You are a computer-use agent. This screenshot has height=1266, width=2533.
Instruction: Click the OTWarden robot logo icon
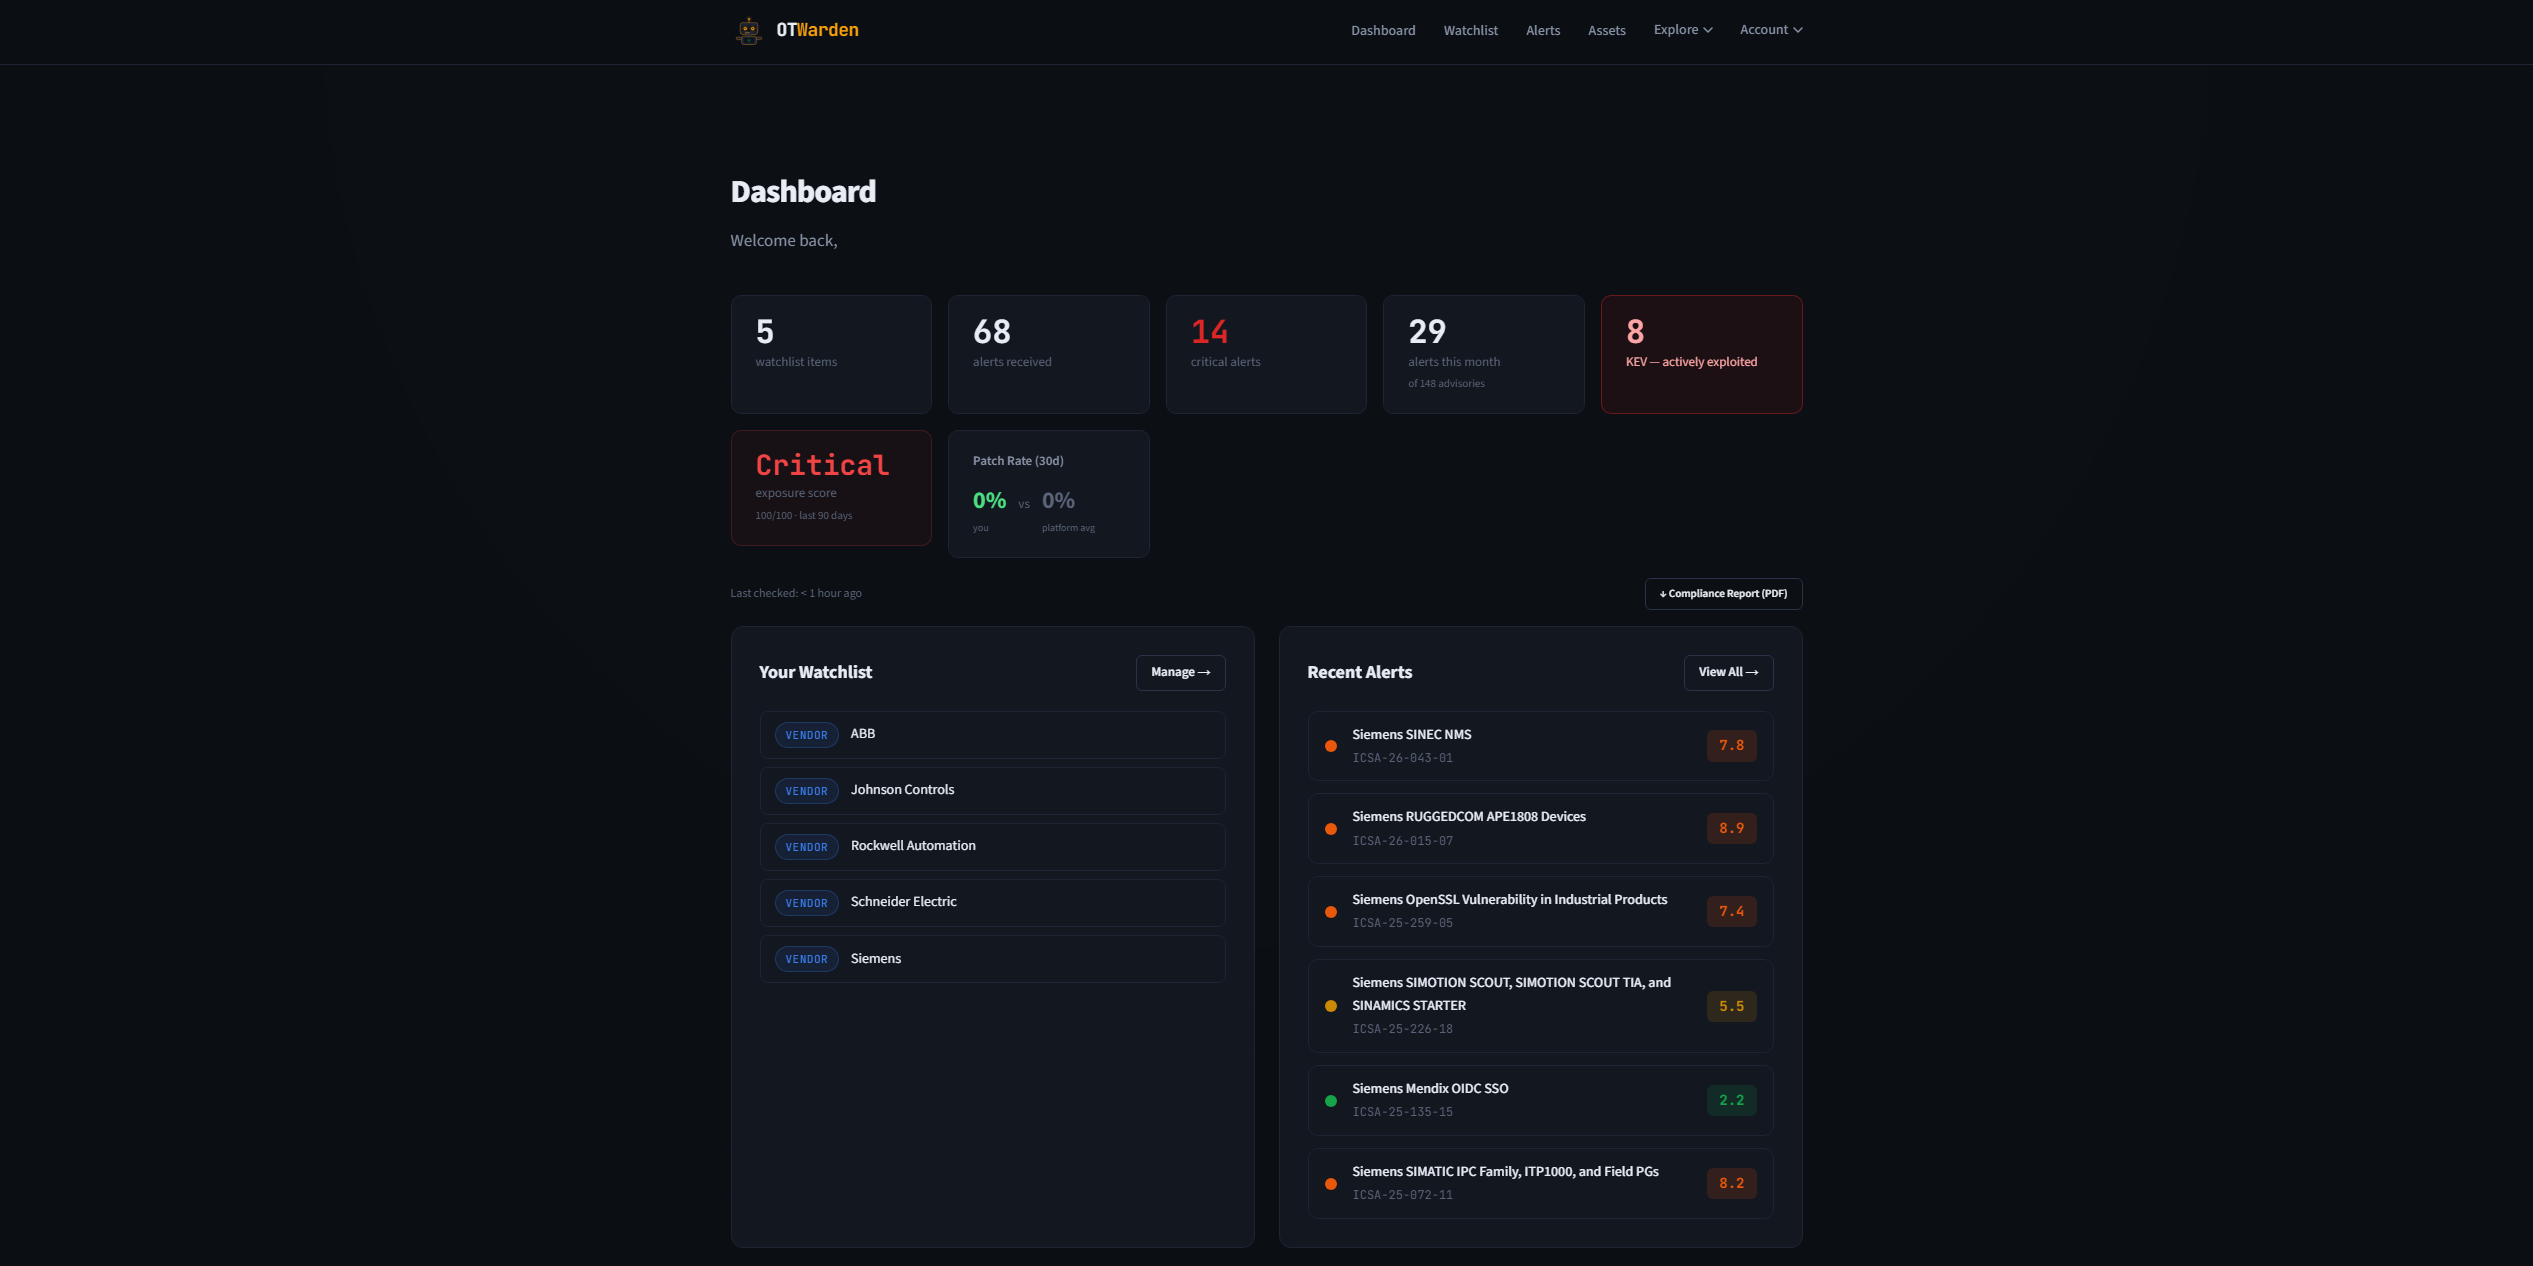(748, 31)
